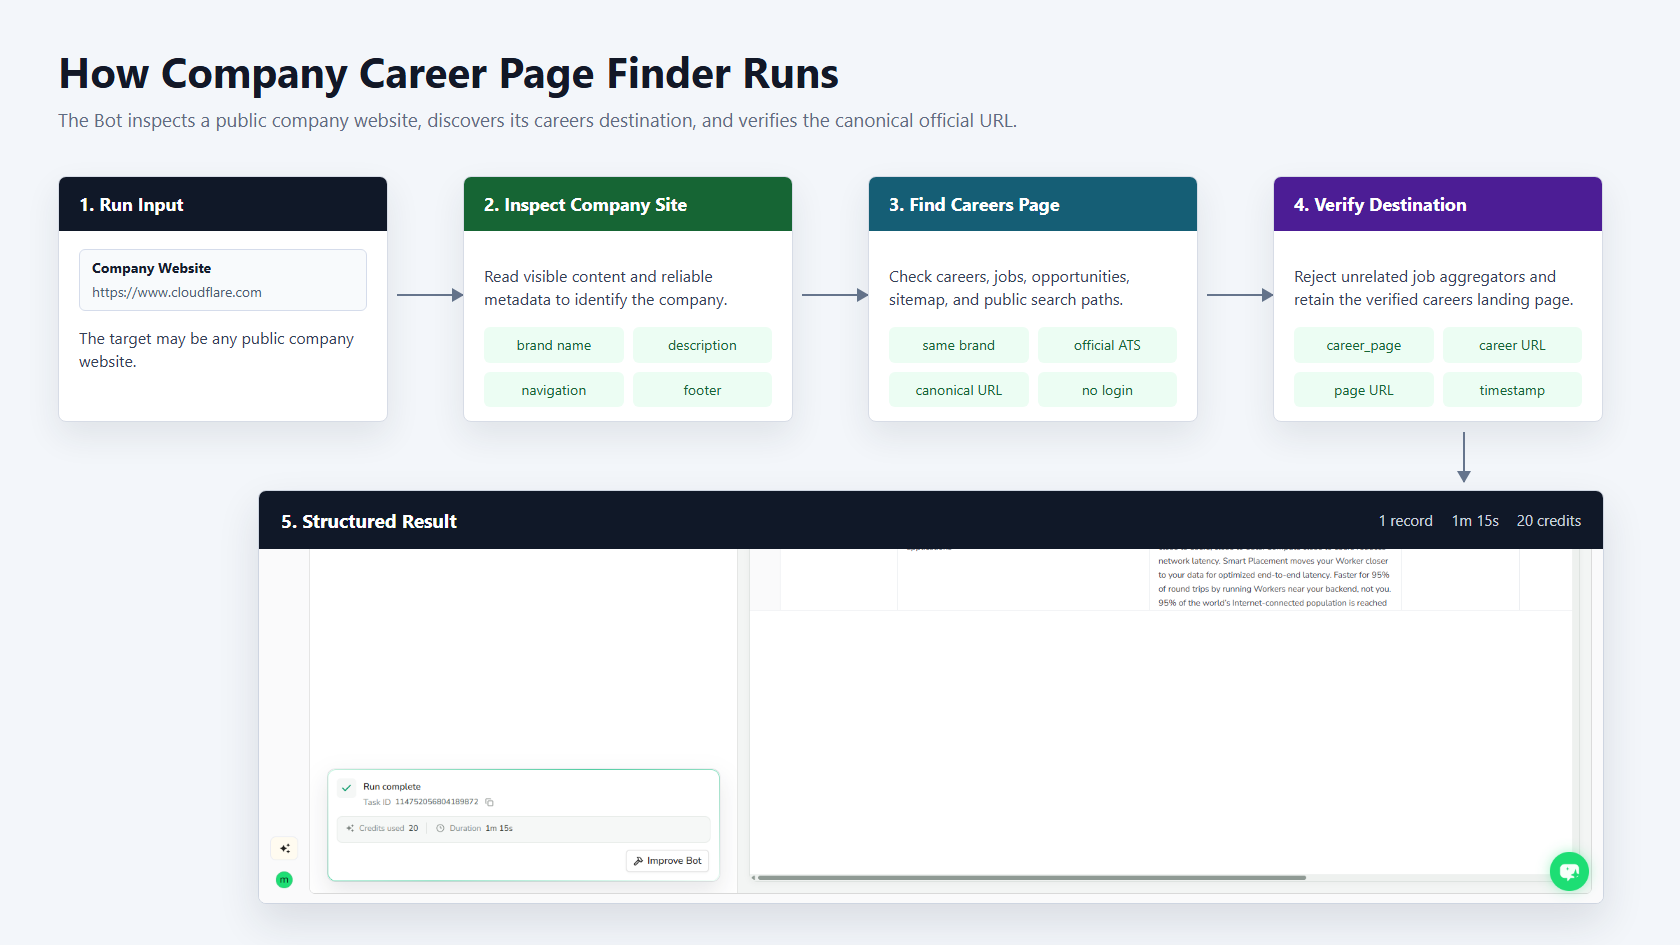Image resolution: width=1680 pixels, height=945 pixels.
Task: Click the clock icon next to Duration
Action: click(440, 828)
